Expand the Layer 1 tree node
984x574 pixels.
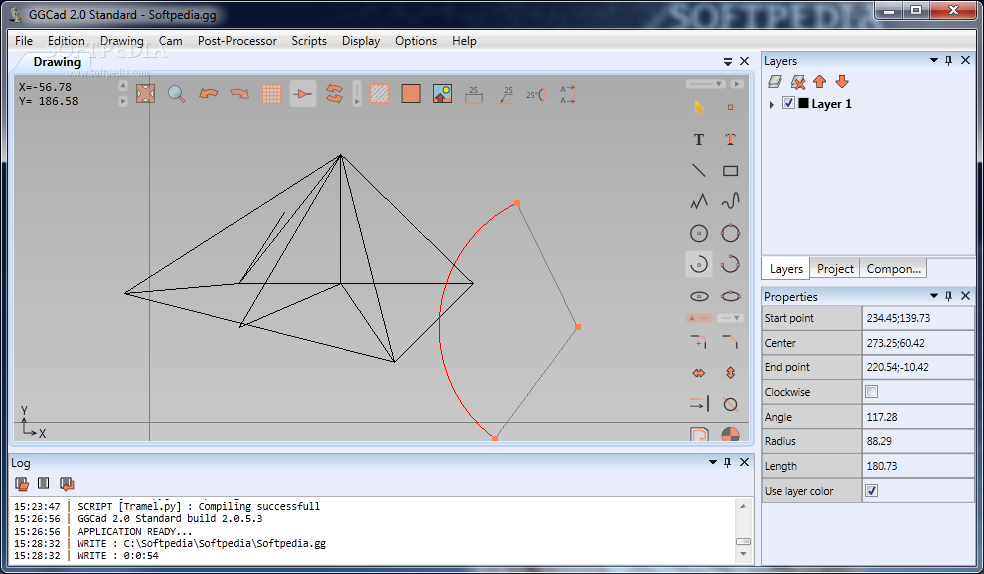click(772, 104)
